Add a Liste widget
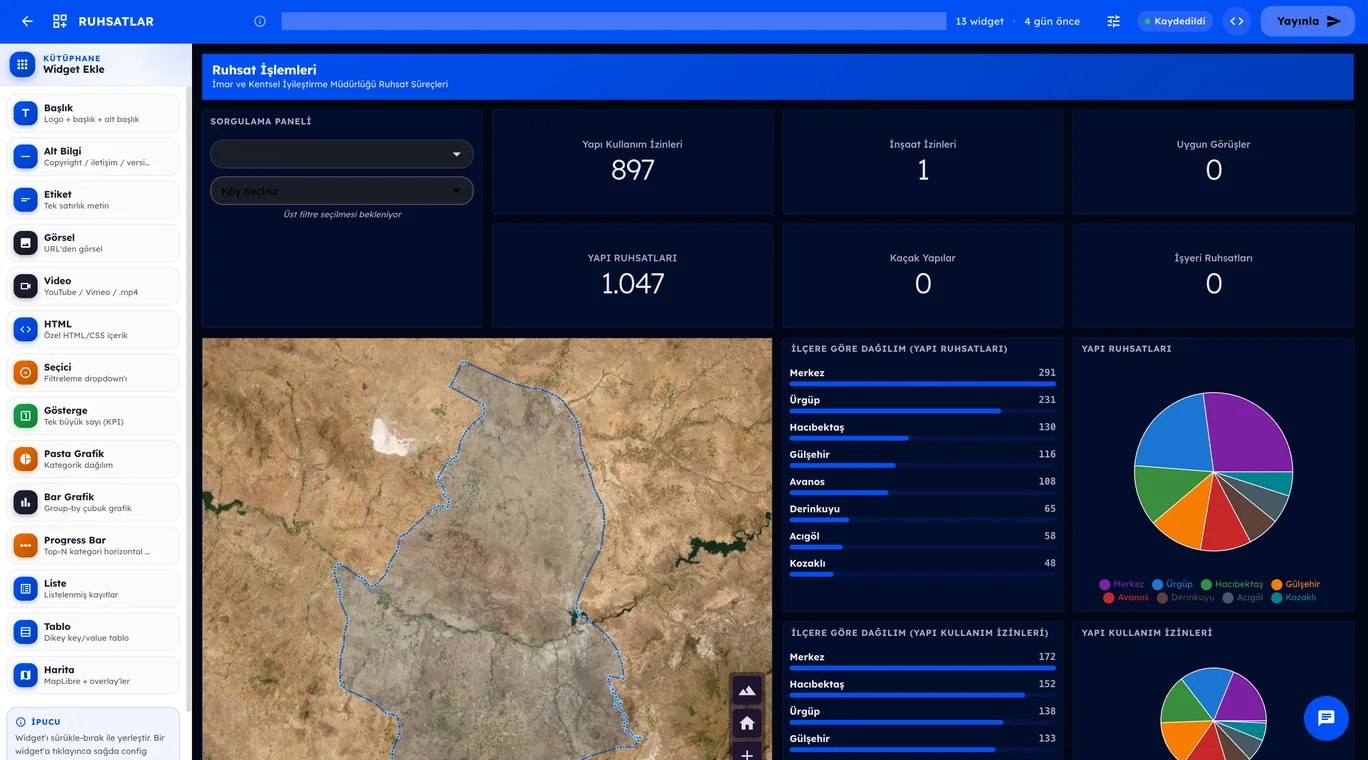Screen dimensions: 1368x760 click(x=93, y=588)
